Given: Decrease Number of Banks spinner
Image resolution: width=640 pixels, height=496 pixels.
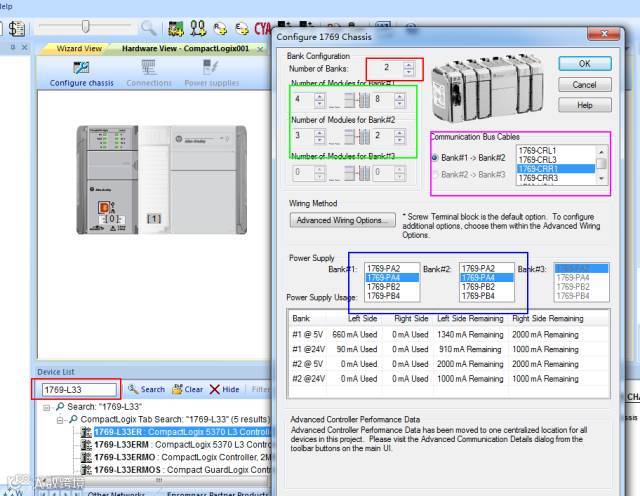Looking at the screenshot, I should pyautogui.click(x=408, y=73).
